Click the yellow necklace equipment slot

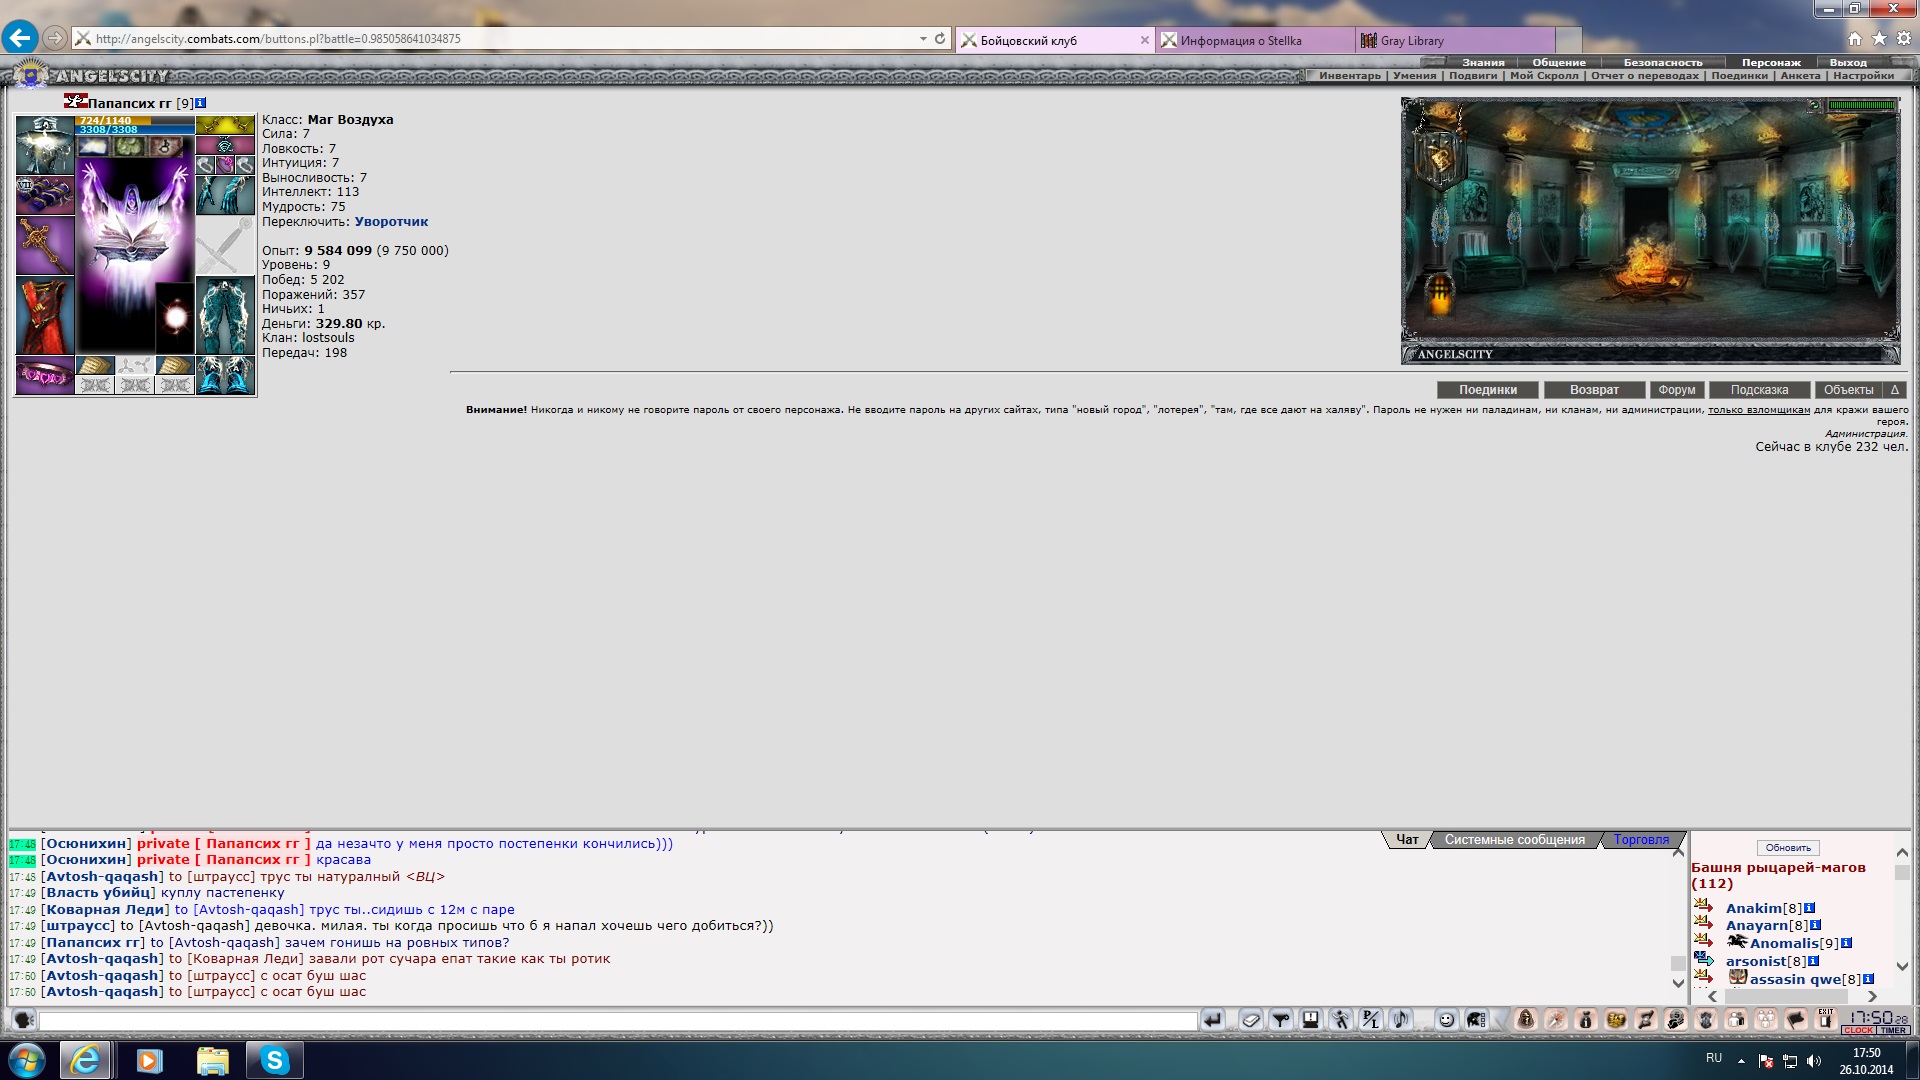tap(225, 125)
